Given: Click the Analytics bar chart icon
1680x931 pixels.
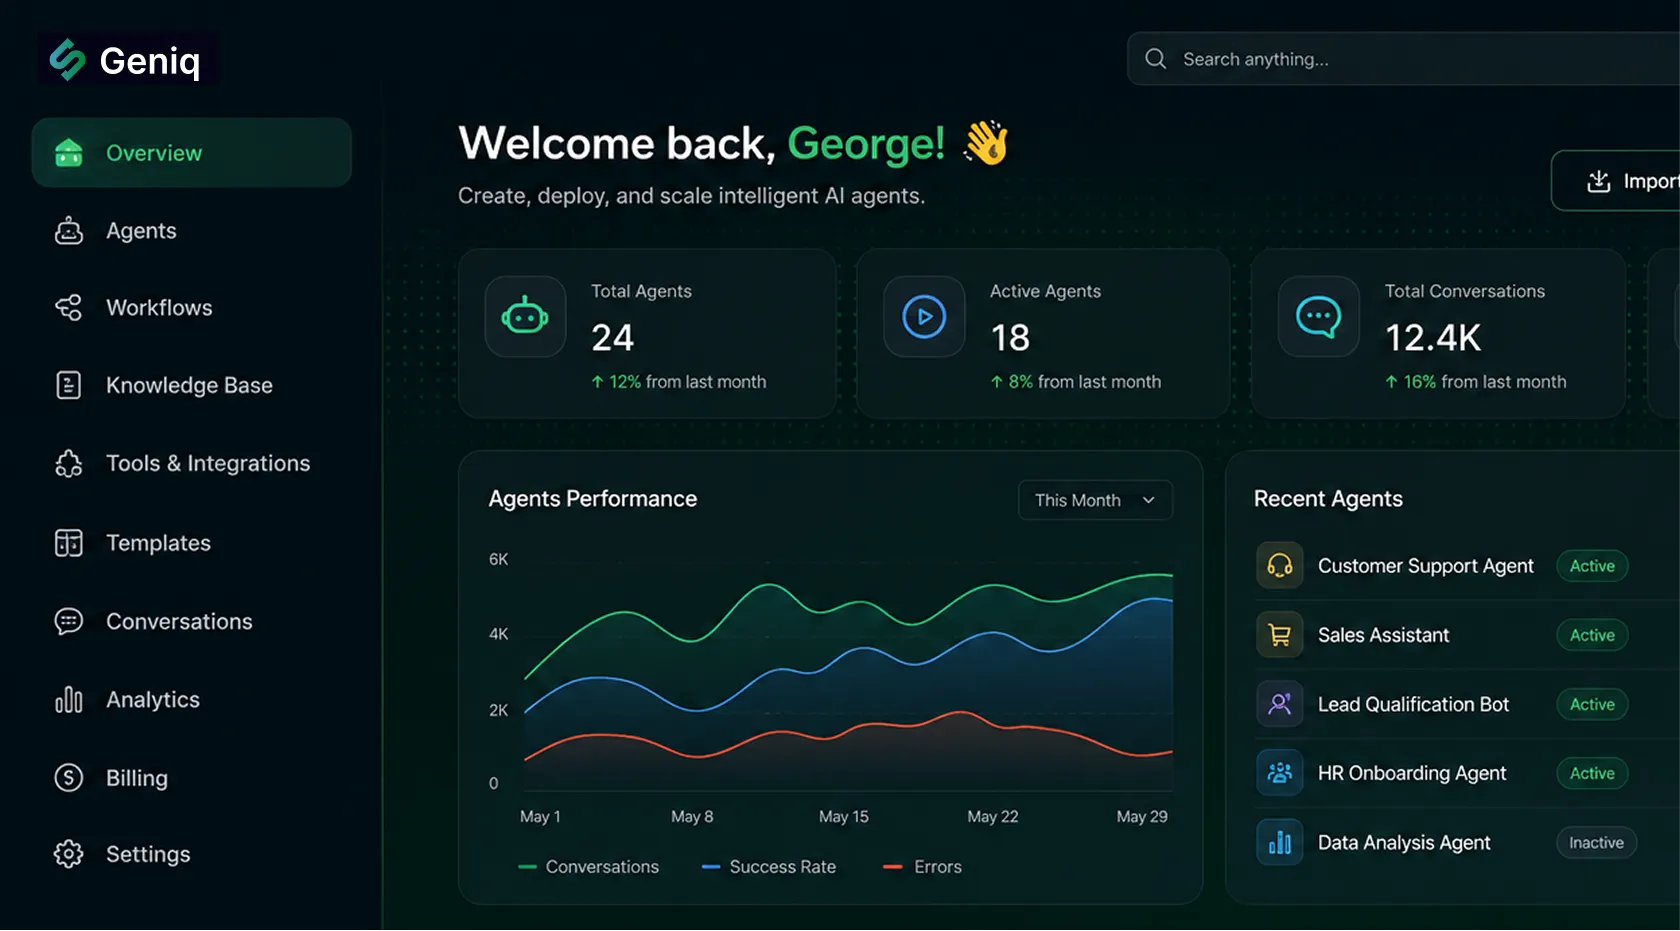Looking at the screenshot, I should tap(69, 699).
